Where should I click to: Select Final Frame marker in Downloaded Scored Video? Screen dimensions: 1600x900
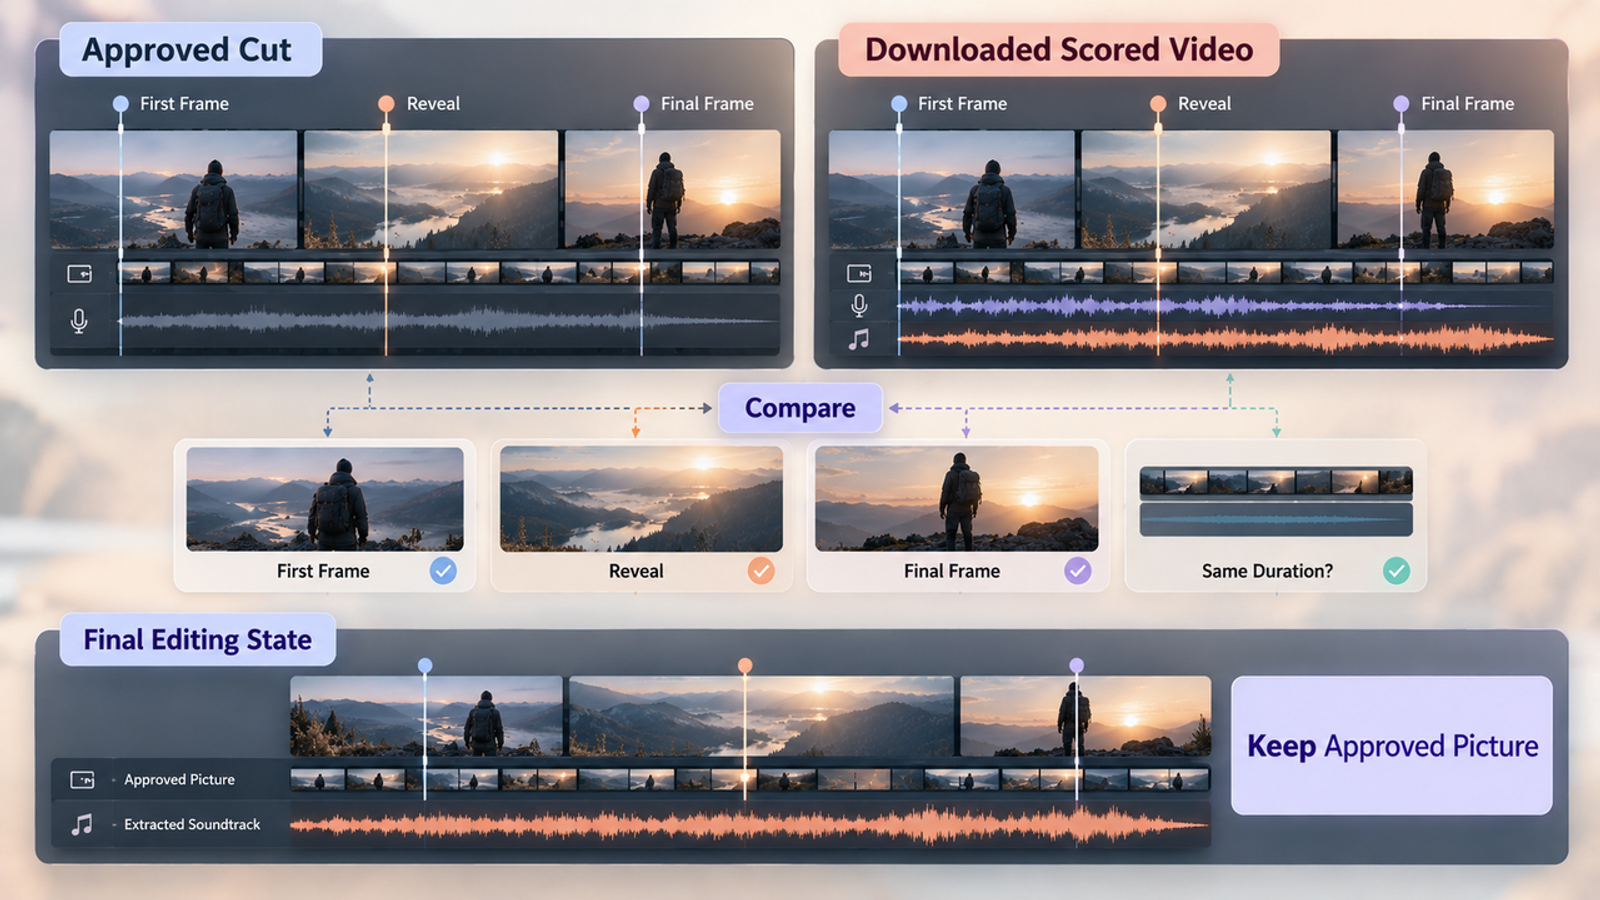[x=1401, y=103]
